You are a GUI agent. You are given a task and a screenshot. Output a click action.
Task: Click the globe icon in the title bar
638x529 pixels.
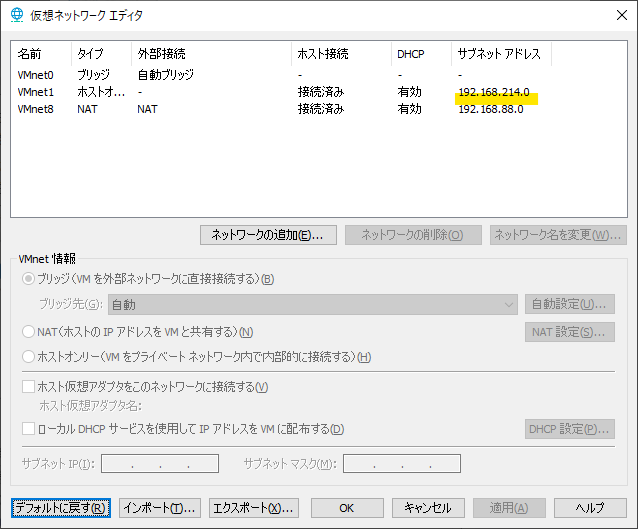[17, 15]
